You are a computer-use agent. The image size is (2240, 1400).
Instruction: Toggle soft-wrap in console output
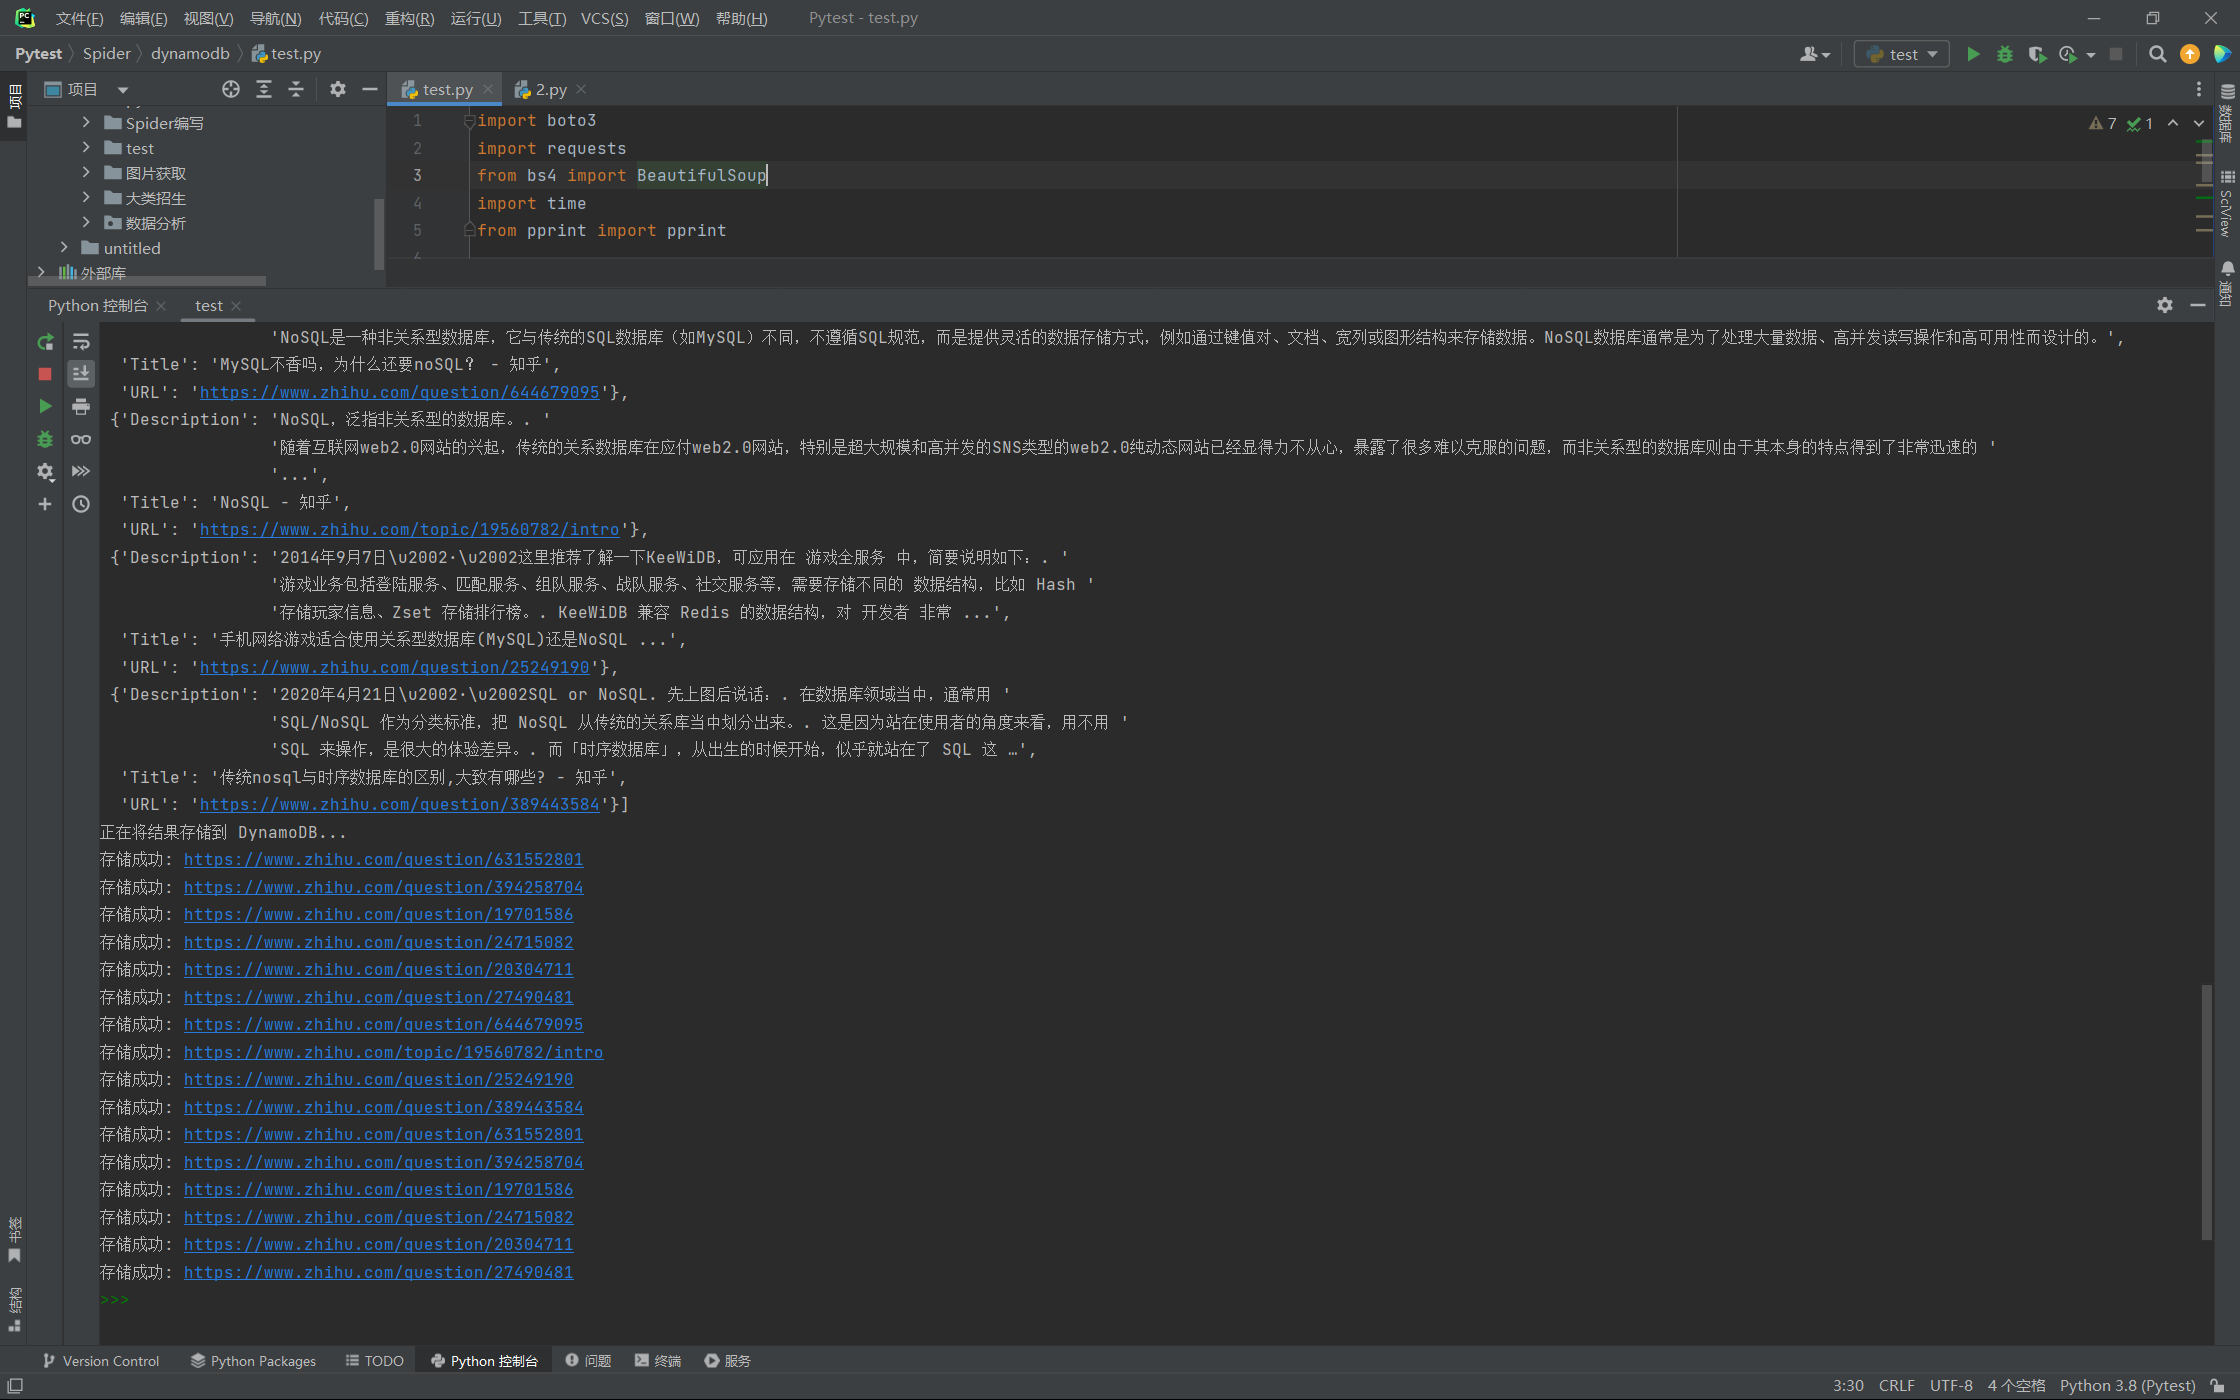(x=81, y=342)
